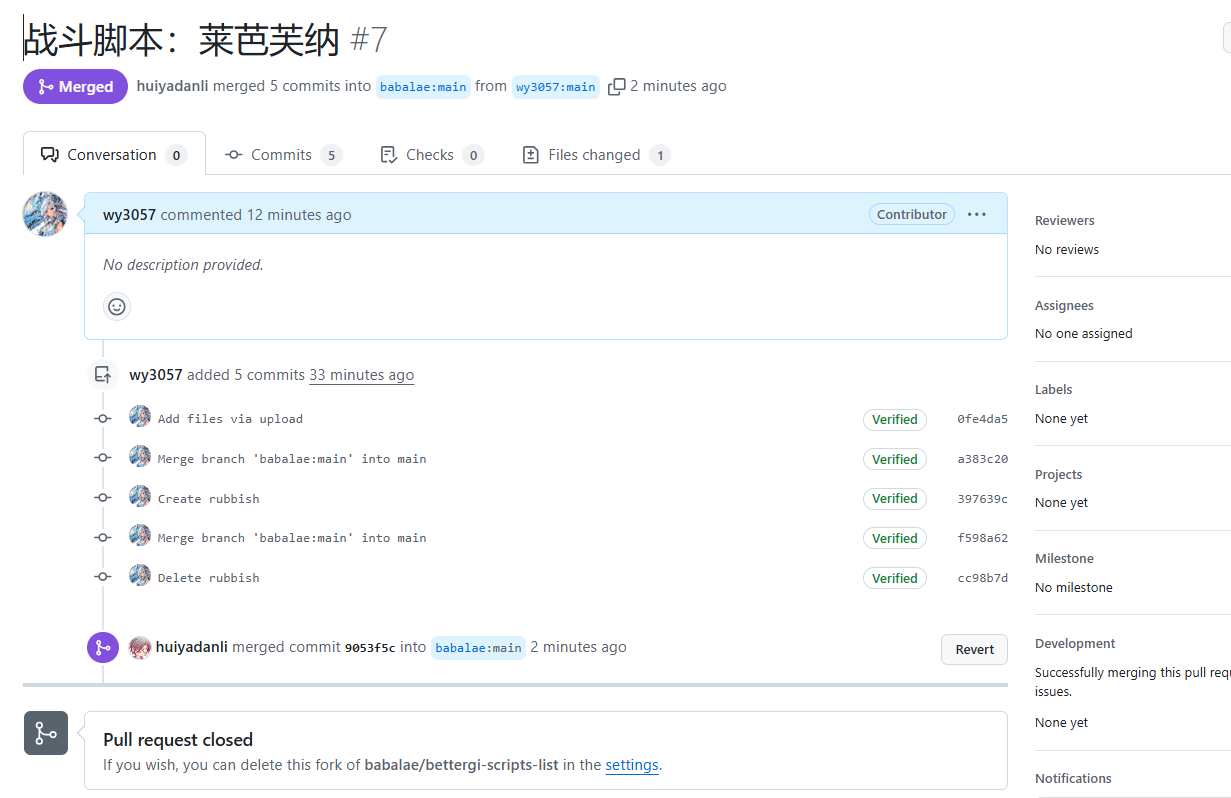
Task: Click the purple Merged status badge
Action: click(76, 87)
